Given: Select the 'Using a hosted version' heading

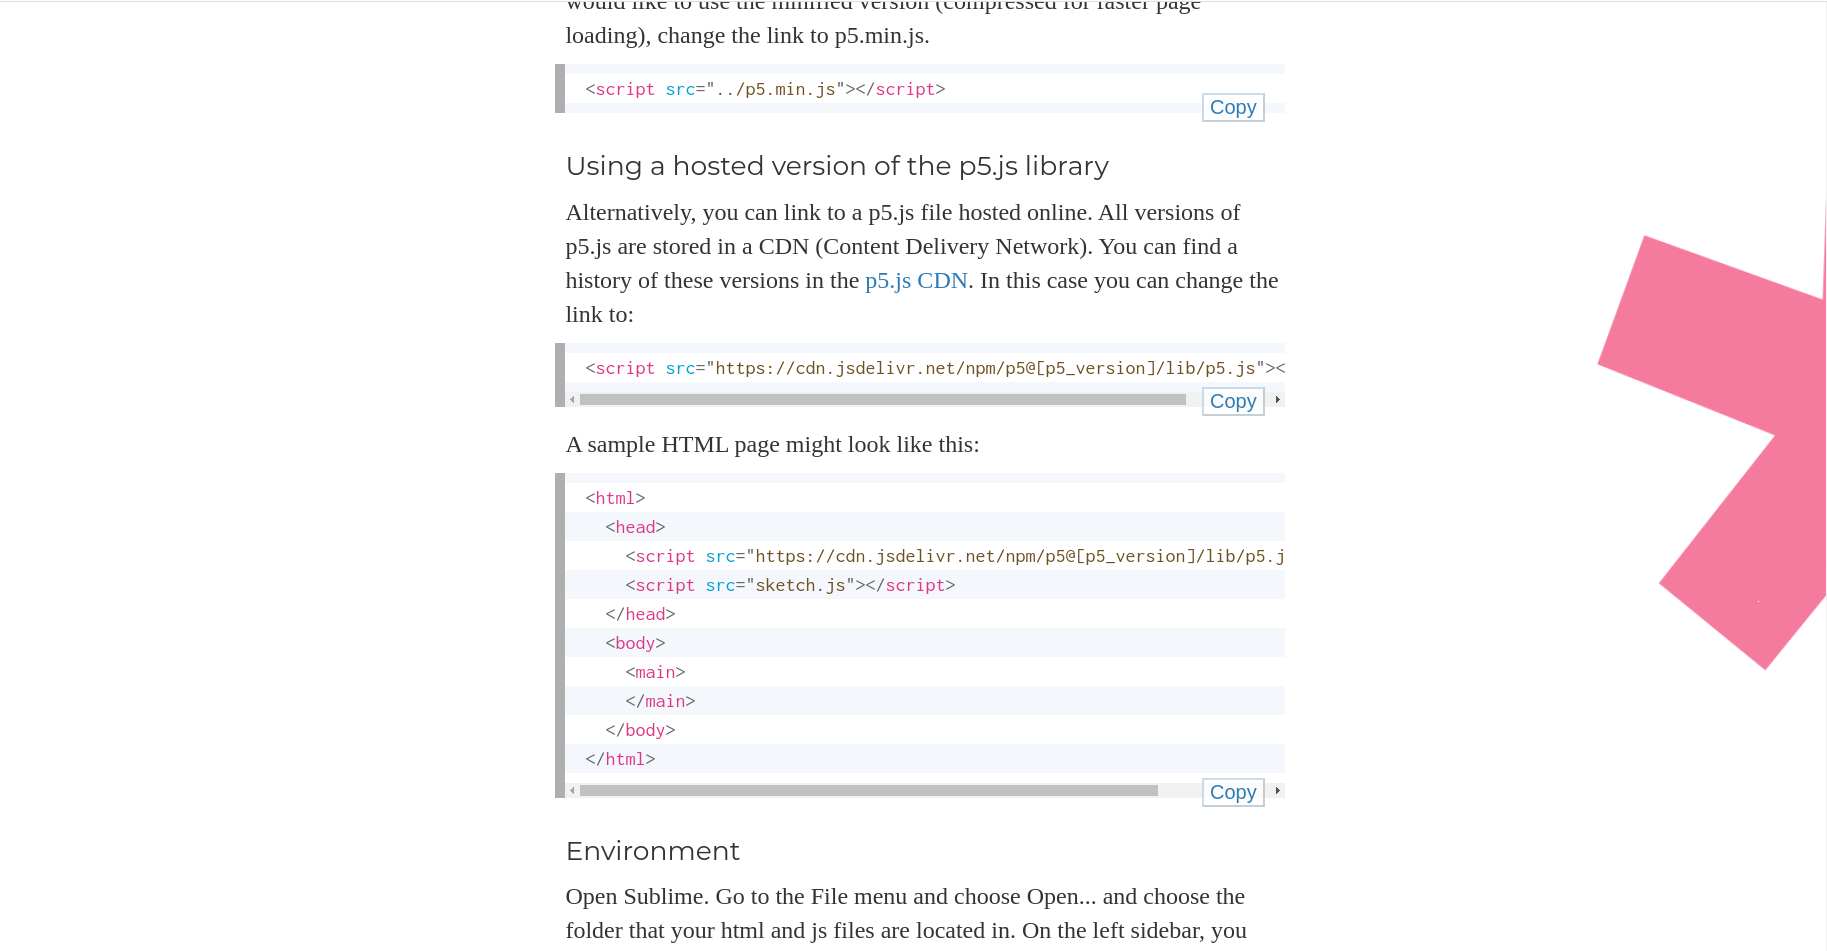Looking at the screenshot, I should 837,166.
